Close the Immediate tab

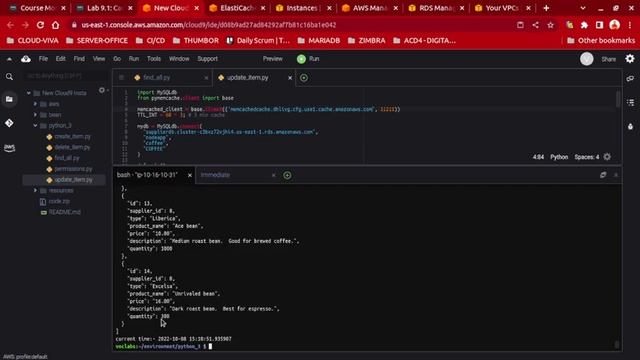coord(273,175)
